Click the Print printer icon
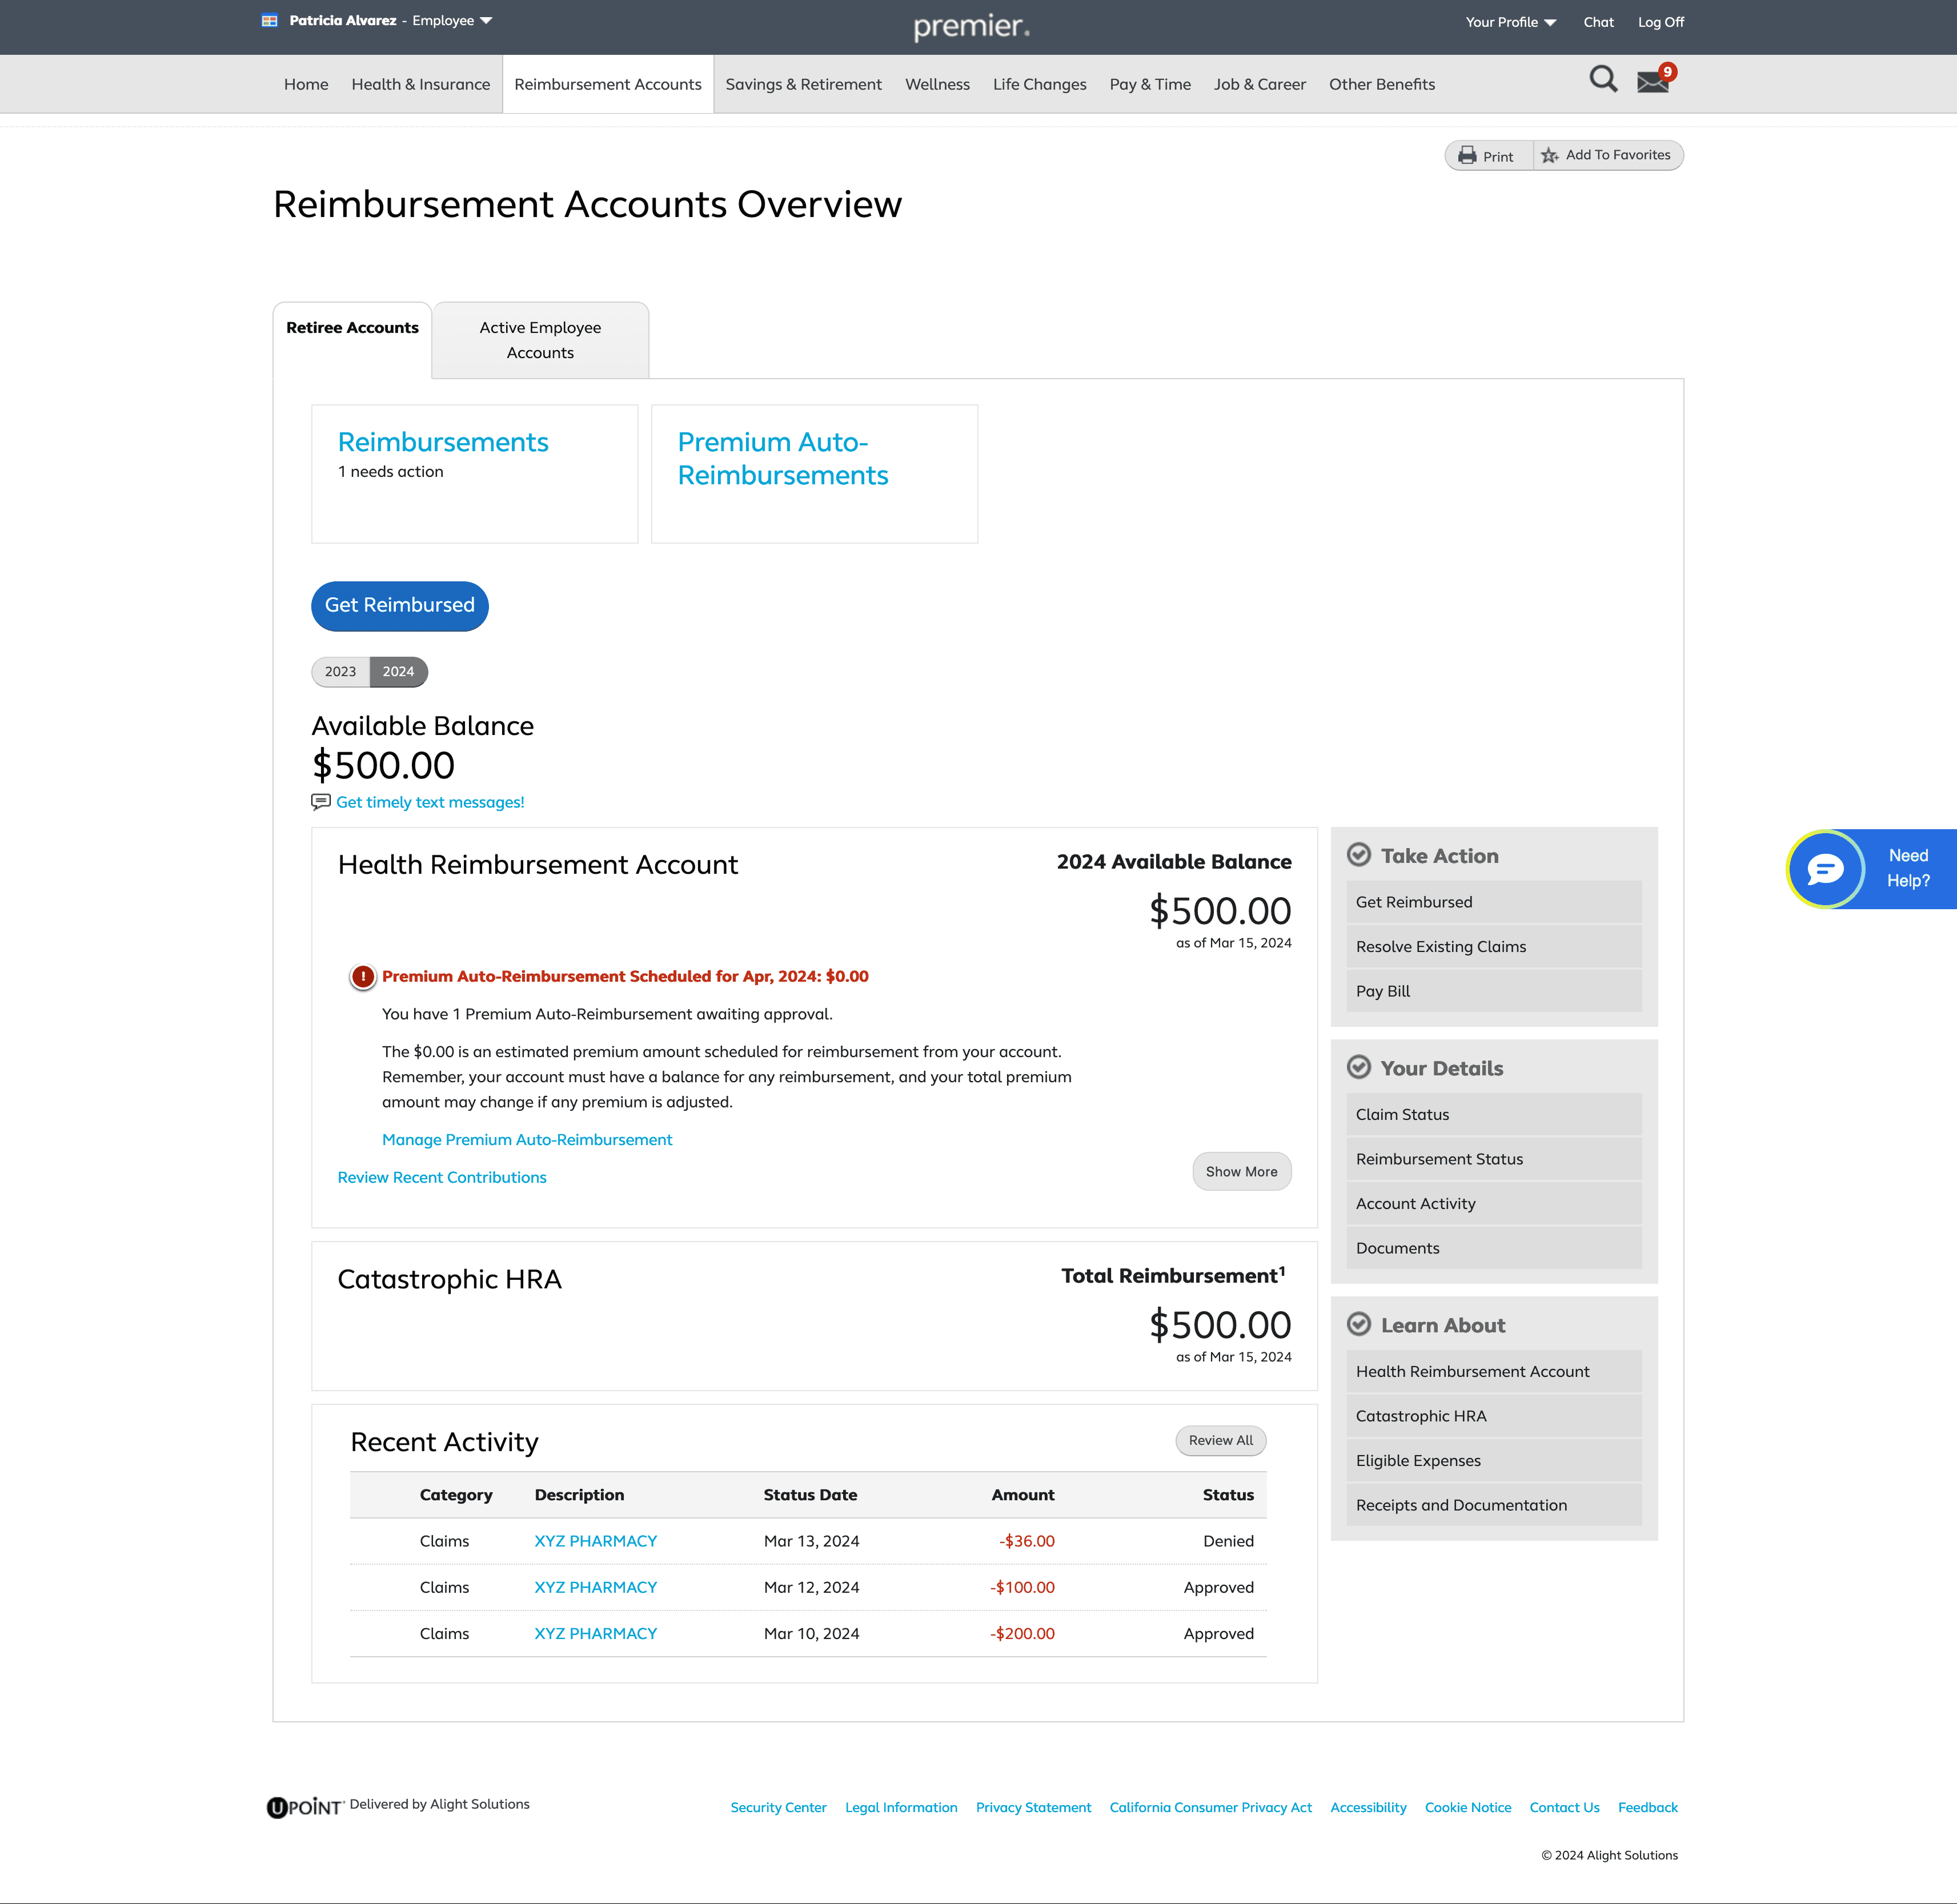Screen dimensions: 1957x1904 (x=1467, y=155)
